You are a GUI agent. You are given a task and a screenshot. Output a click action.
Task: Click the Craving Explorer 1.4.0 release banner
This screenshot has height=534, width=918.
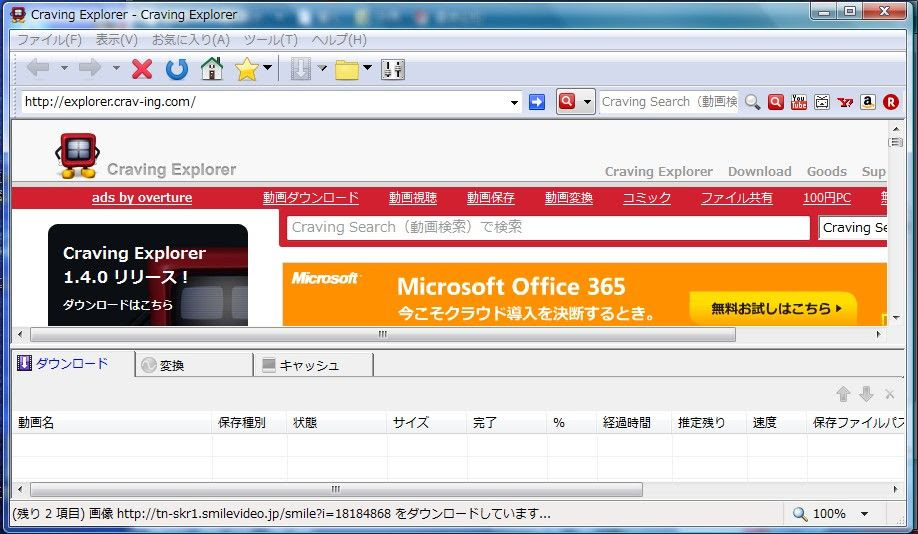tap(148, 275)
